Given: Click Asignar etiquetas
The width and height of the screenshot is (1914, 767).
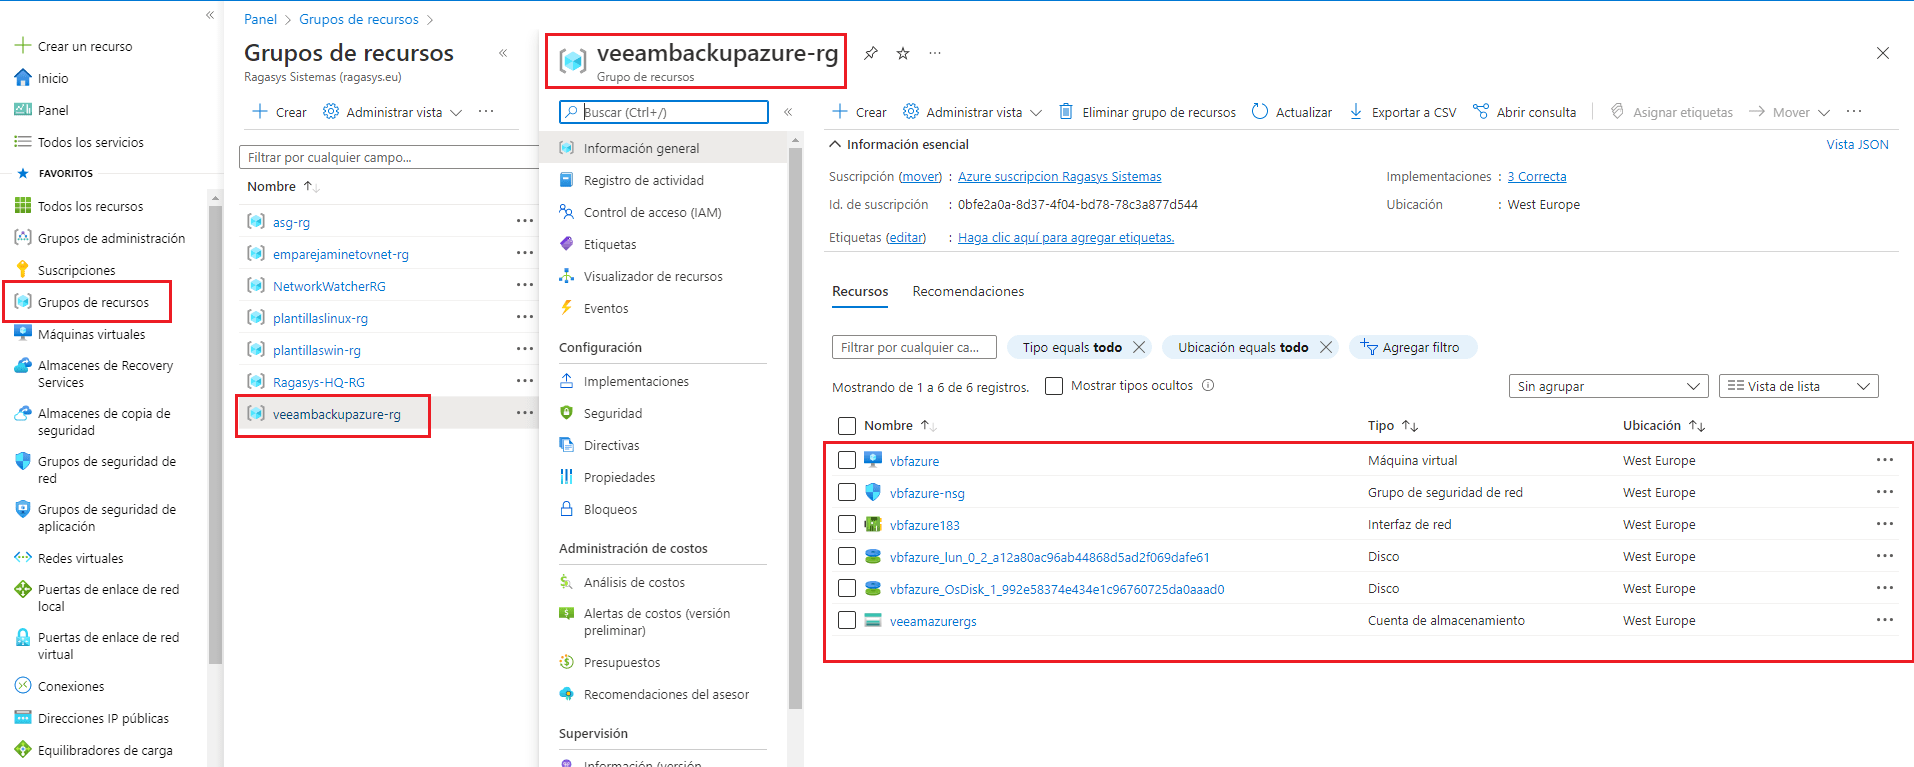Looking at the screenshot, I should 1672,112.
